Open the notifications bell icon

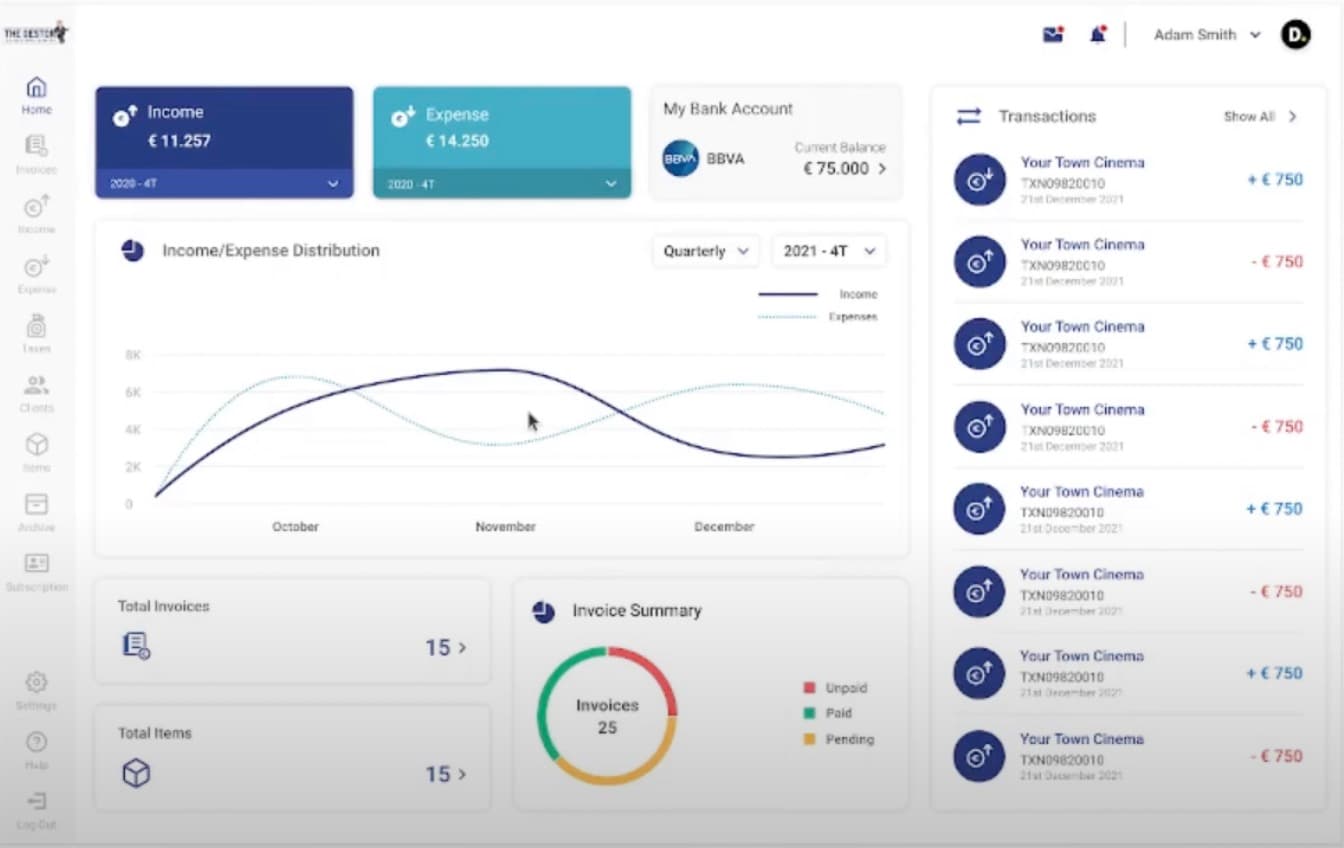click(x=1098, y=35)
